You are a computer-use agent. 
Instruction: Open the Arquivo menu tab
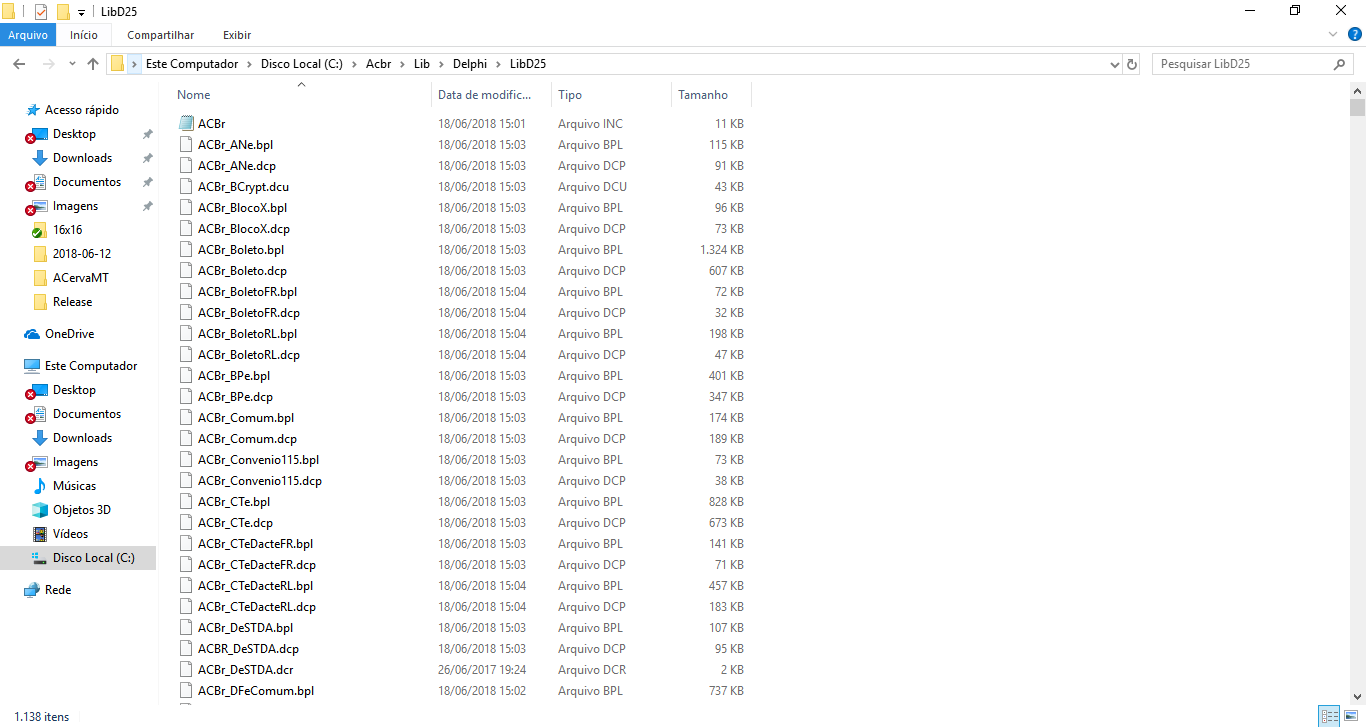28,35
